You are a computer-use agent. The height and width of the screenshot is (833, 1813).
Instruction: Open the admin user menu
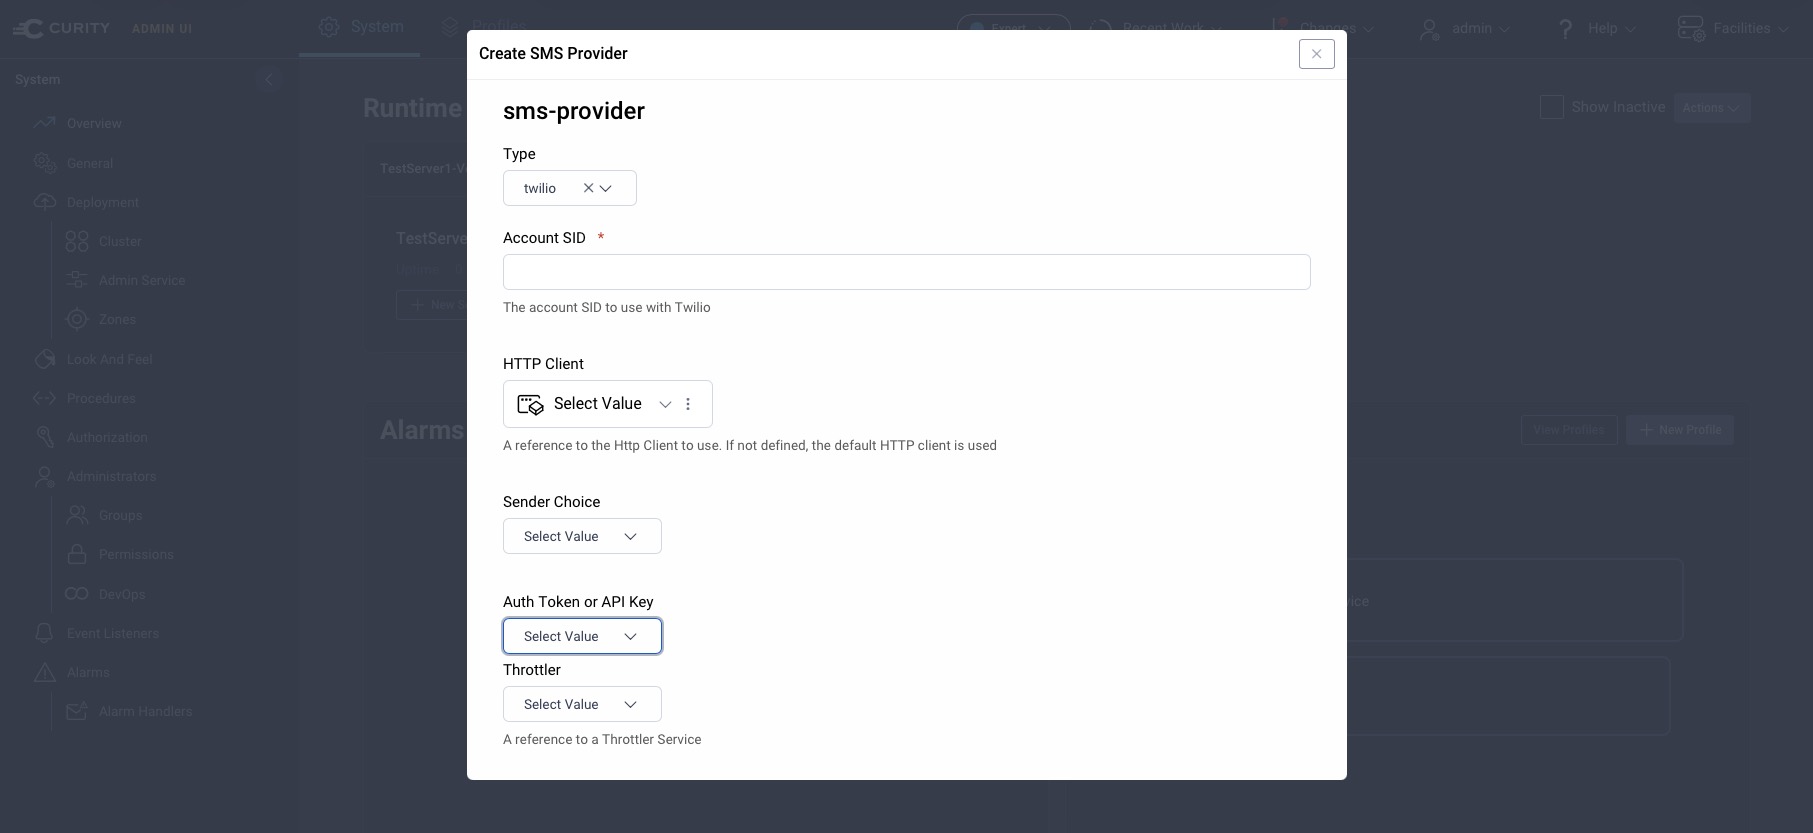point(1464,28)
